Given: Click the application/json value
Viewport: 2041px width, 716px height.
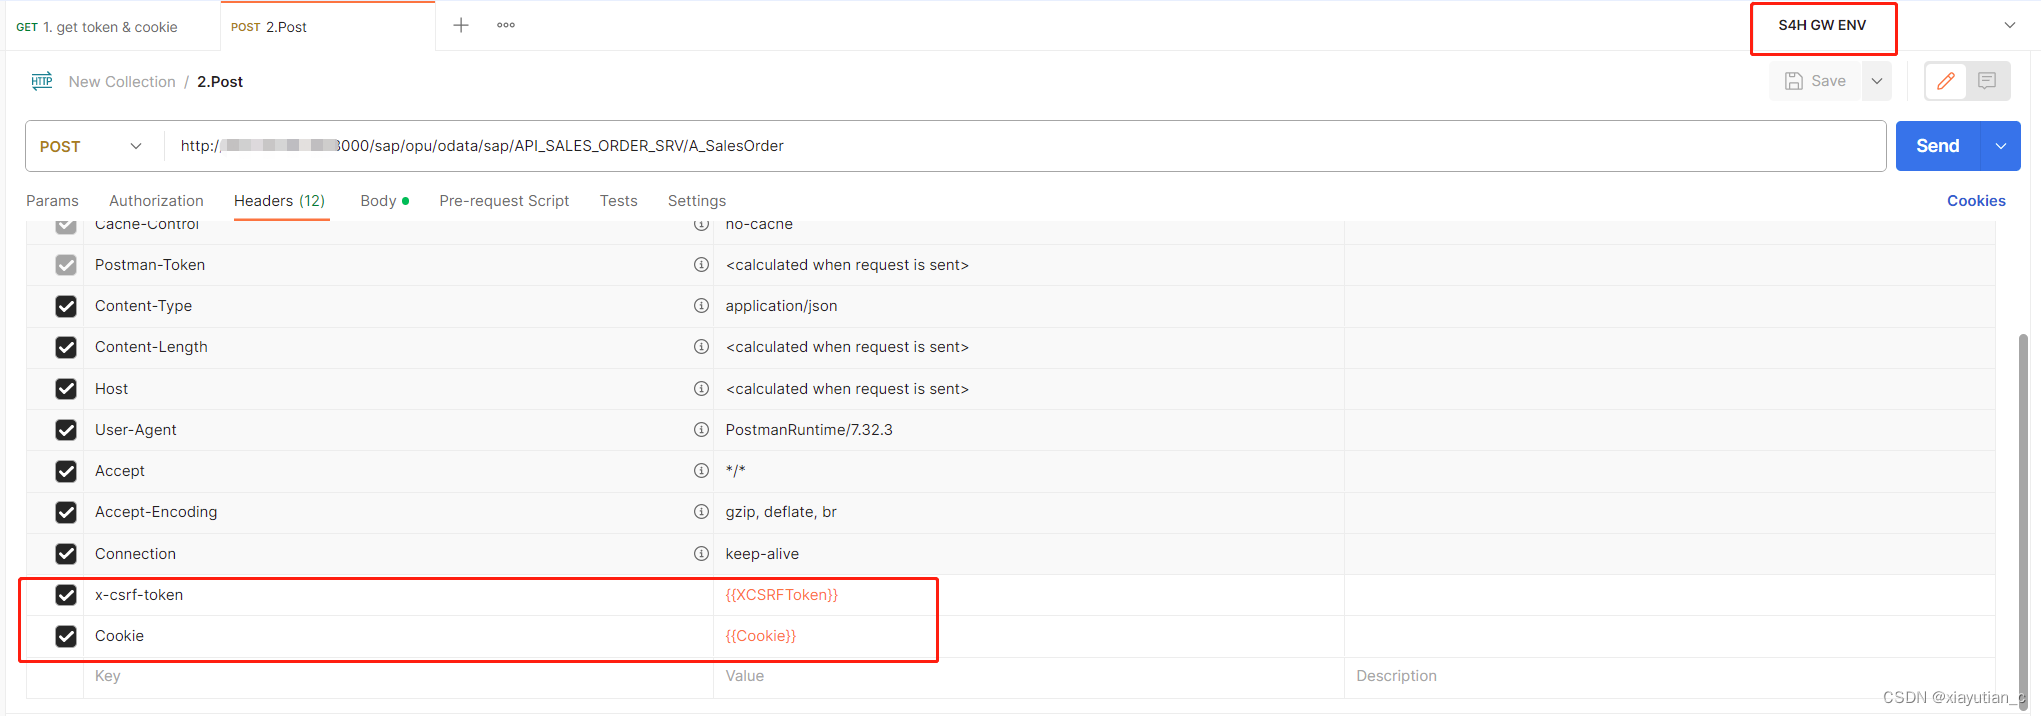Looking at the screenshot, I should coord(782,306).
